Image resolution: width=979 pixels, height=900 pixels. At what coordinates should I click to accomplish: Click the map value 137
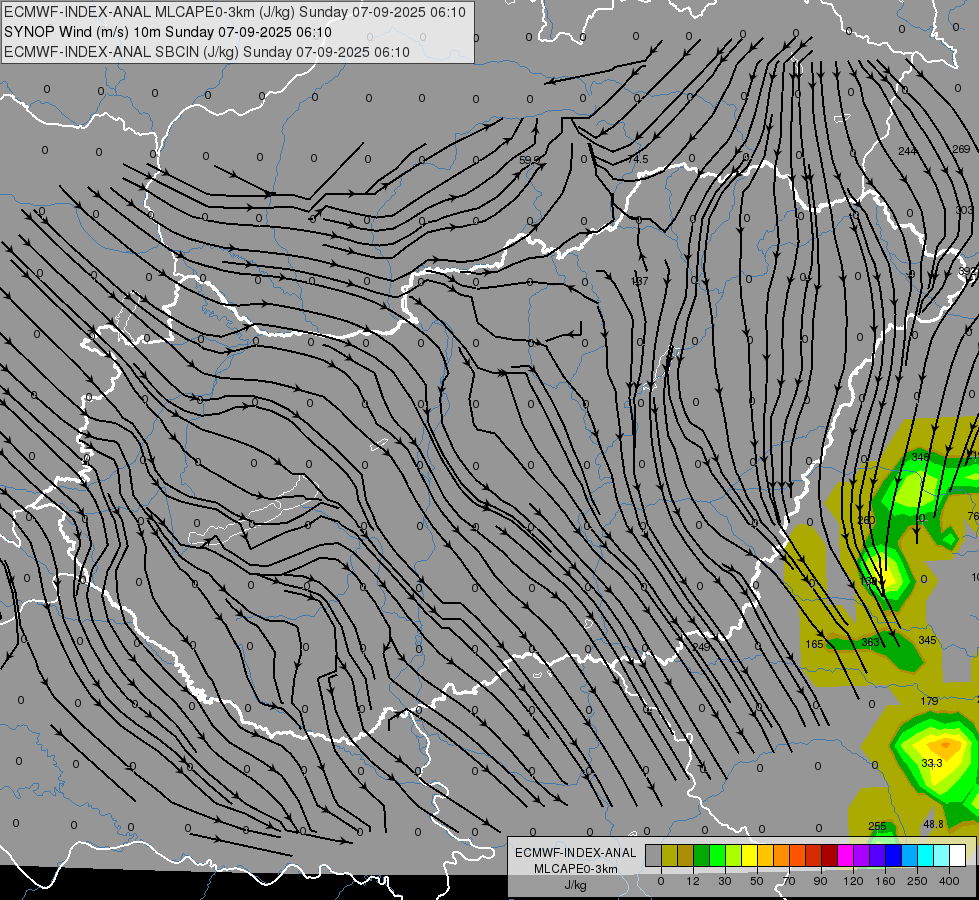pos(639,281)
